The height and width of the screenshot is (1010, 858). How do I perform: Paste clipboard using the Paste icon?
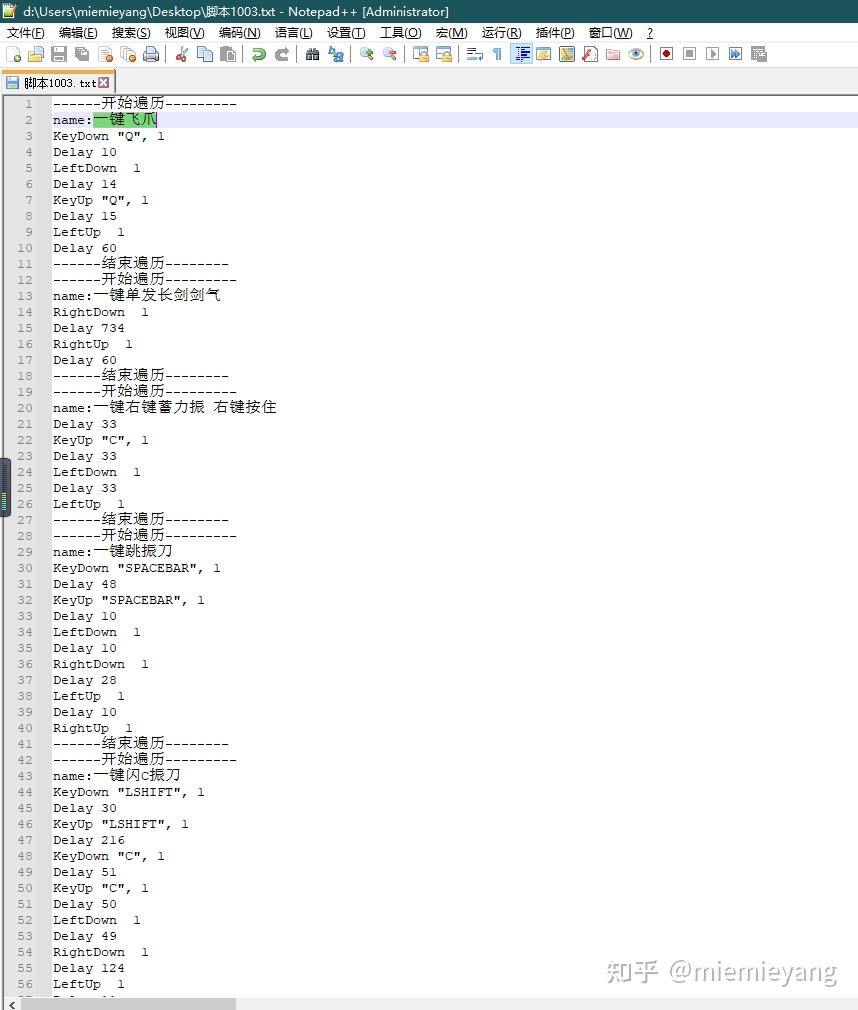(x=228, y=55)
